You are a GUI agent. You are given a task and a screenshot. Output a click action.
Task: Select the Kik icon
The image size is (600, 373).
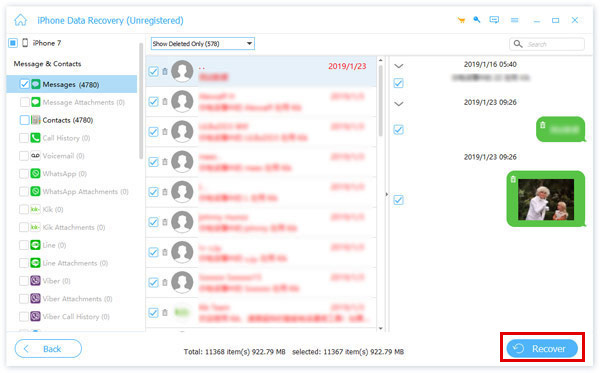point(36,209)
